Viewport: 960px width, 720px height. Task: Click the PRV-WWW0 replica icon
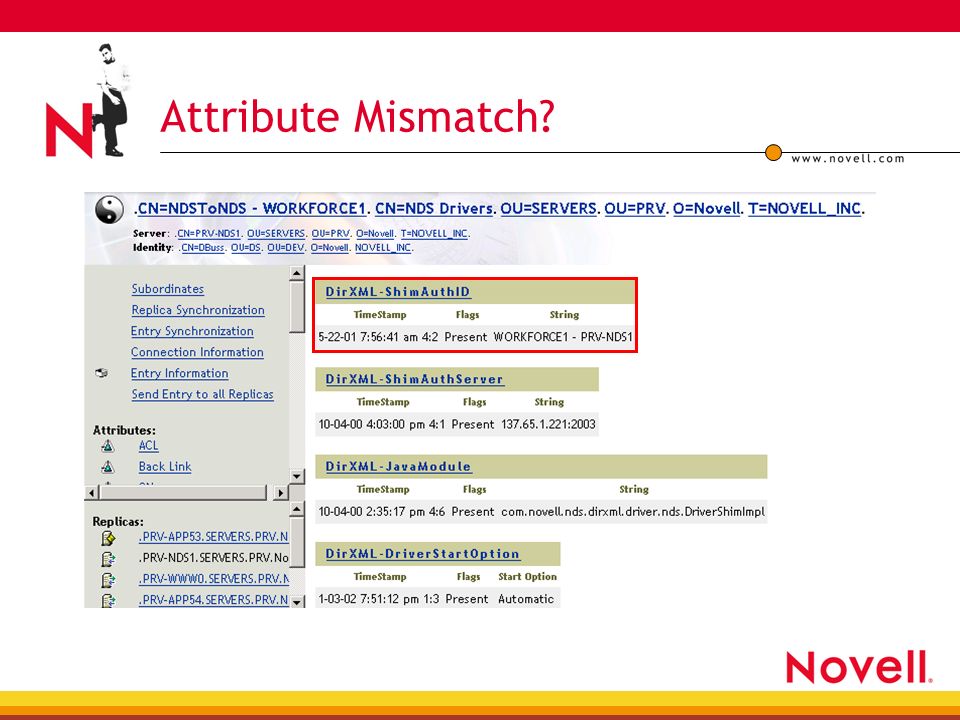(x=108, y=579)
